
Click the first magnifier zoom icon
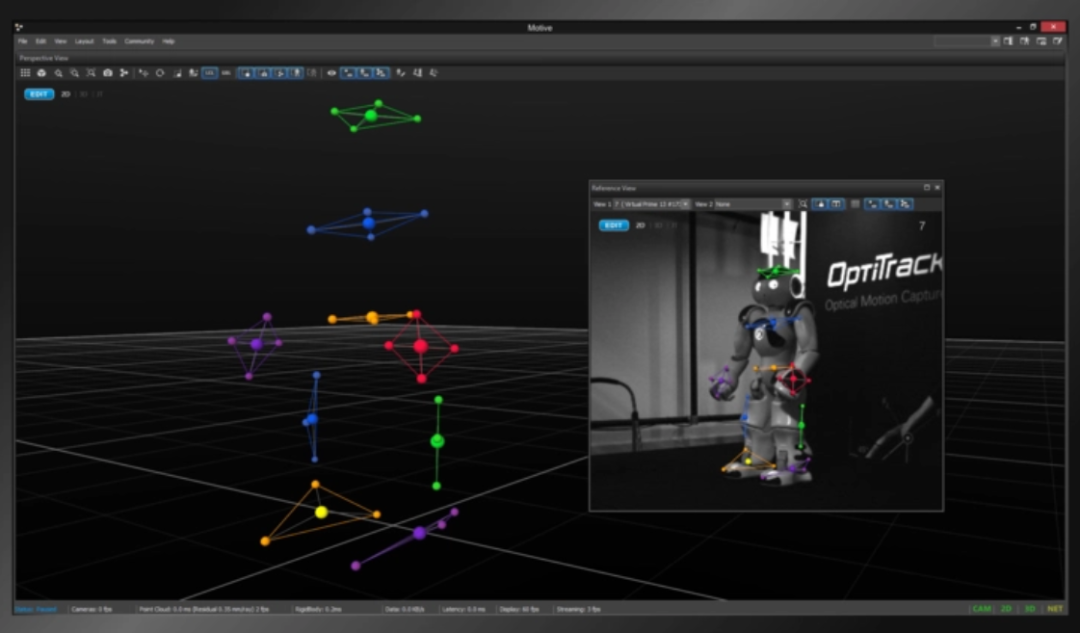(58, 73)
